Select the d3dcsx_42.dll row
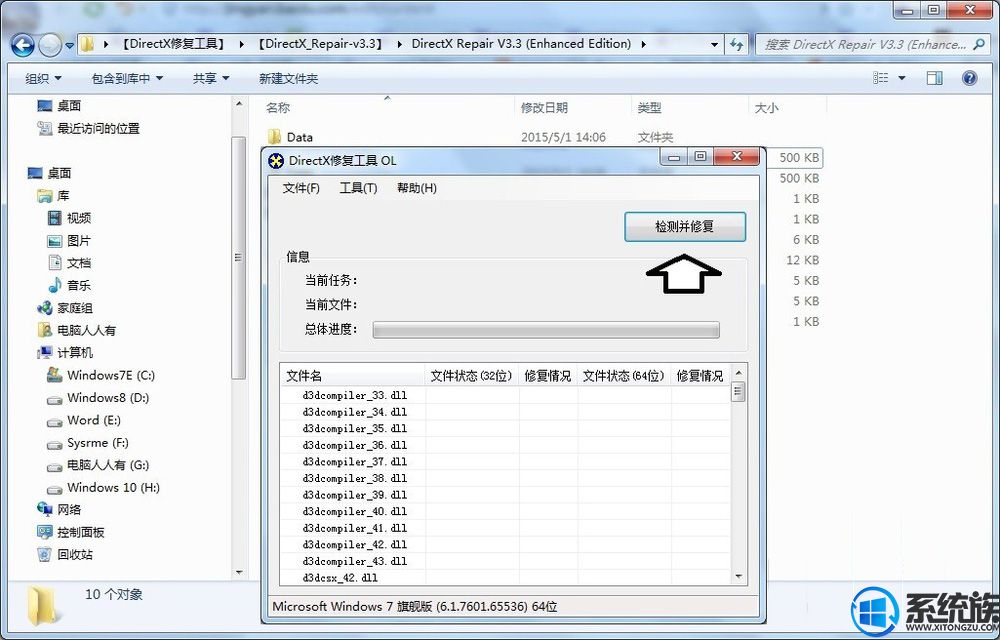 pos(506,578)
